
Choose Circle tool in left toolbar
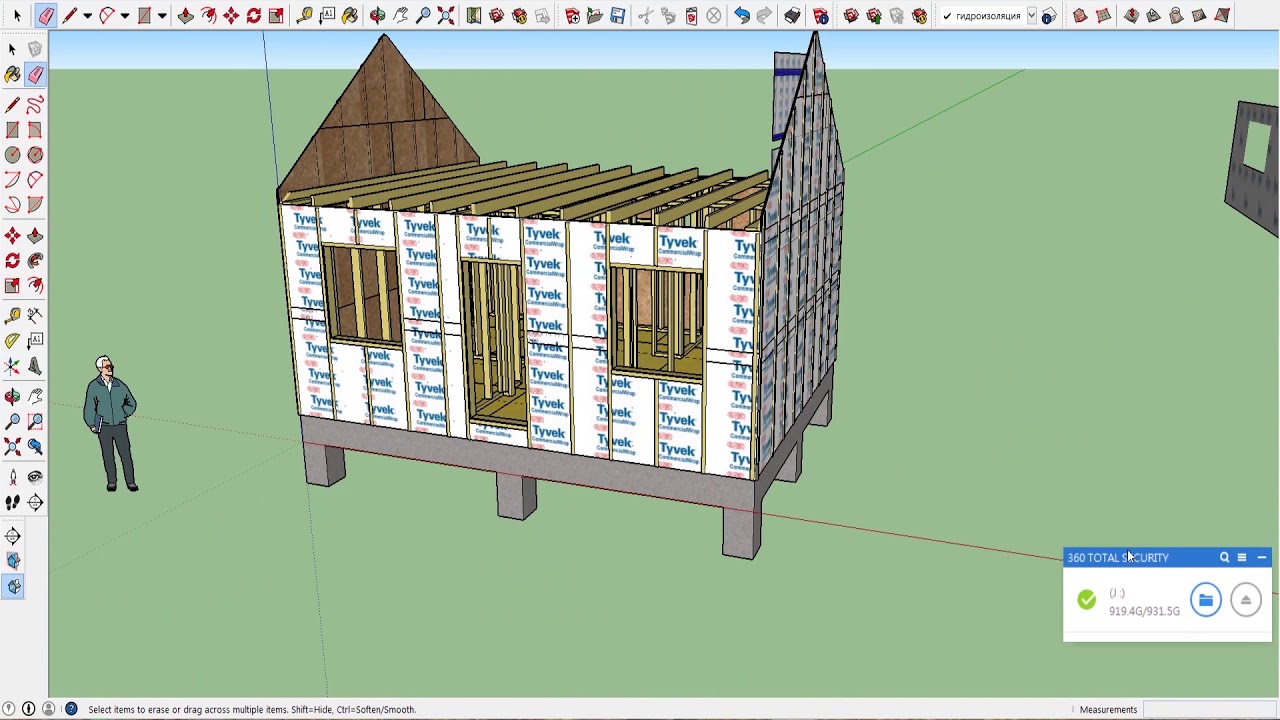[x=12, y=155]
